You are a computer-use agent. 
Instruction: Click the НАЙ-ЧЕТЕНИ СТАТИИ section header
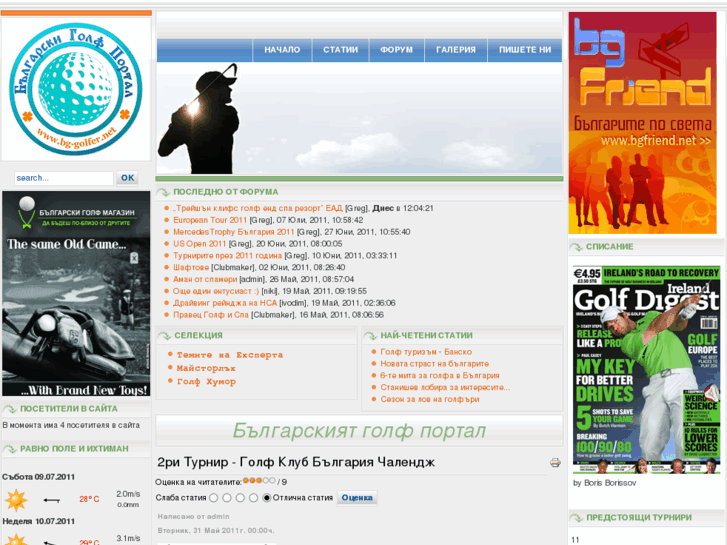[427, 335]
